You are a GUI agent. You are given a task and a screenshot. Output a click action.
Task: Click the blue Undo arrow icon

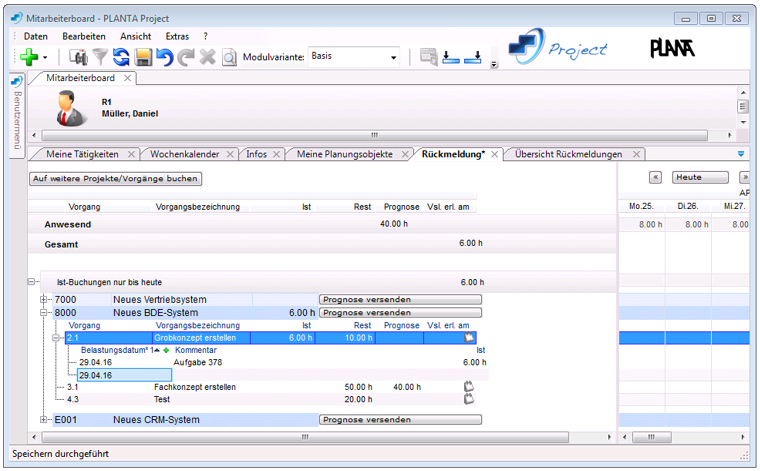pyautogui.click(x=164, y=57)
